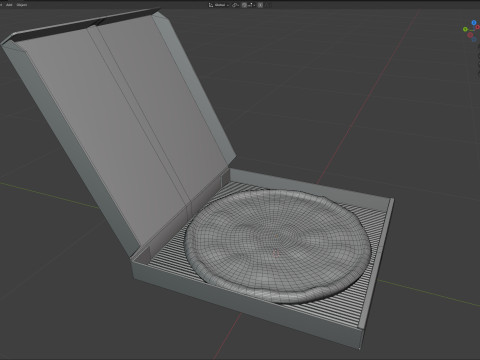Select the pizza mesh in the viewport
Viewport: 480px width, 360px height.
[277, 246]
